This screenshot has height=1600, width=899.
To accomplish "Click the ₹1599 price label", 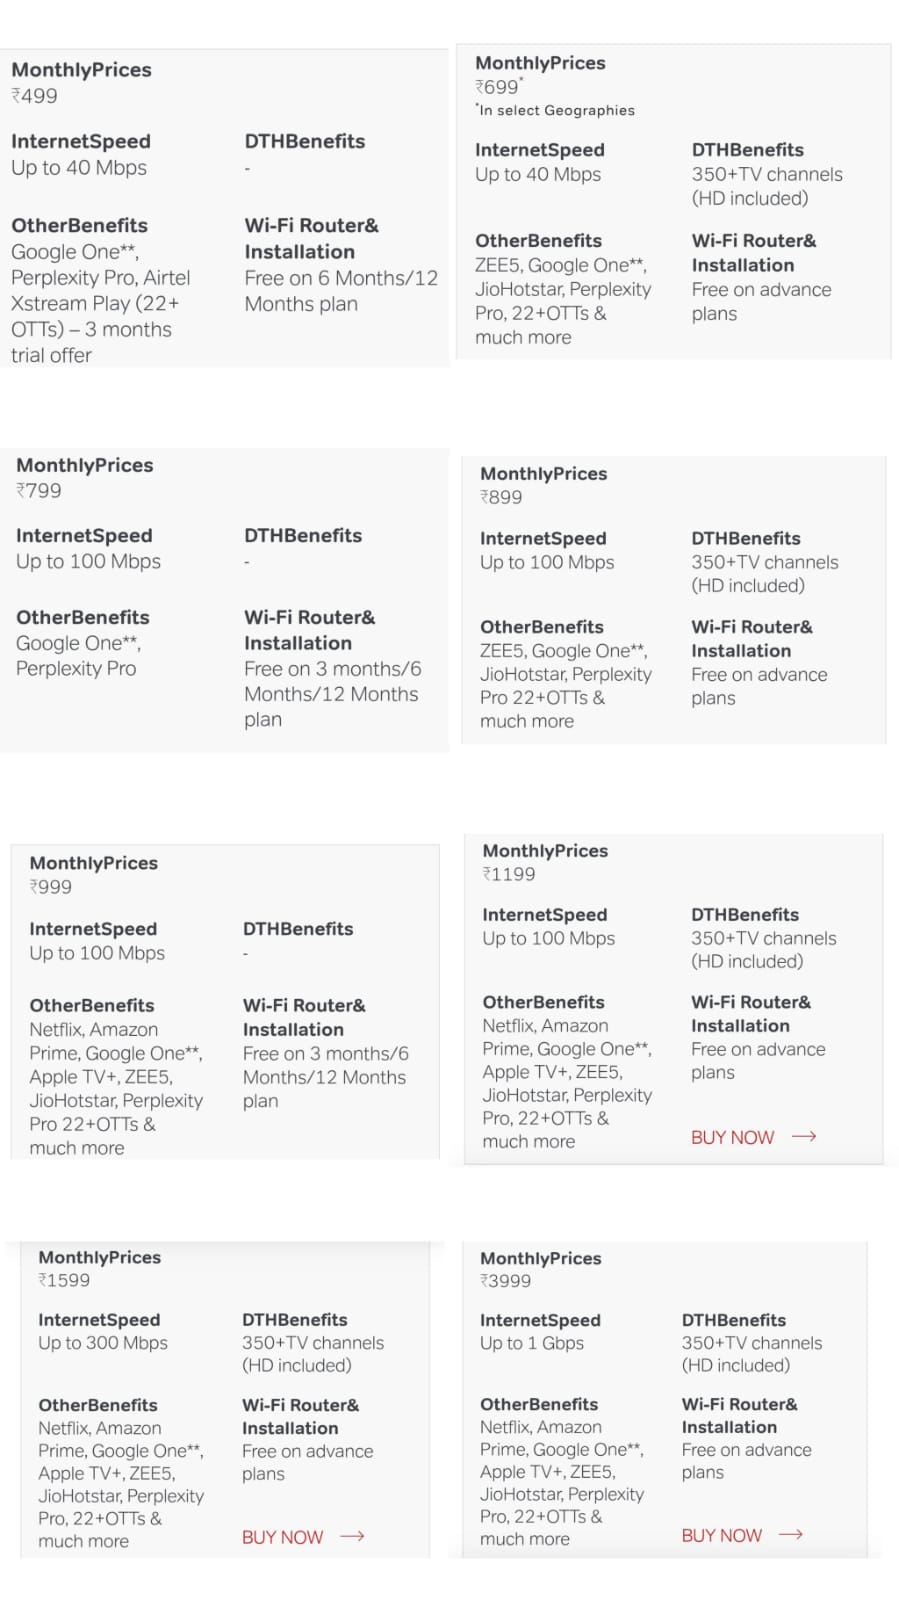I will click(x=64, y=1280).
